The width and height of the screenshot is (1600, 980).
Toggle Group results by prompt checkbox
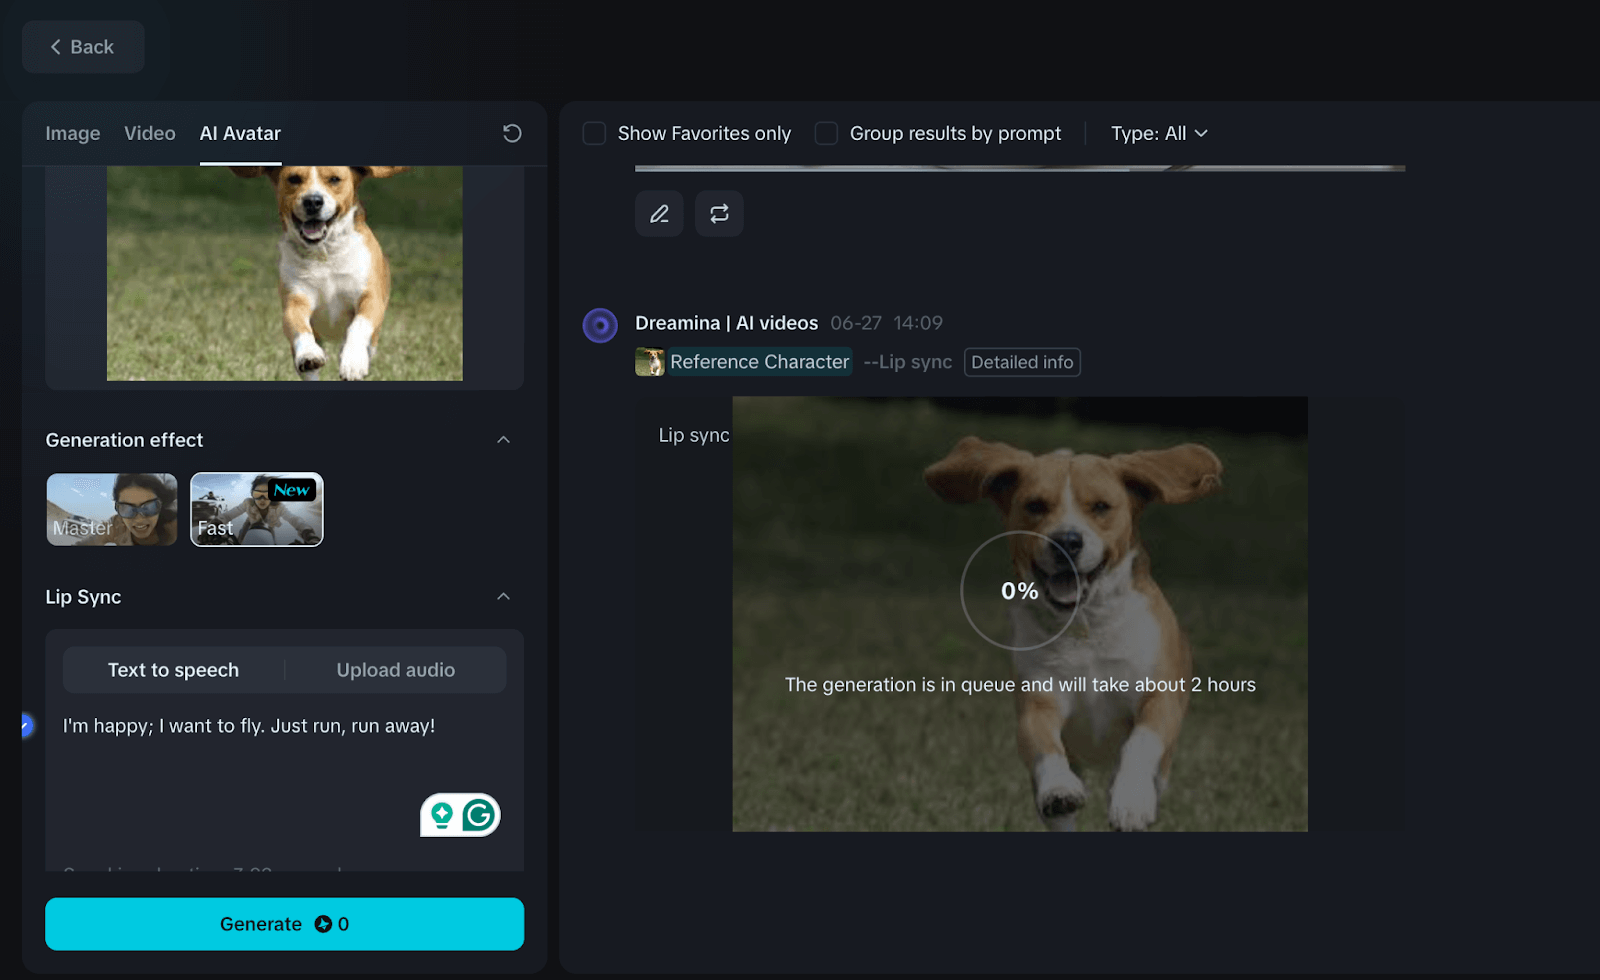[826, 133]
